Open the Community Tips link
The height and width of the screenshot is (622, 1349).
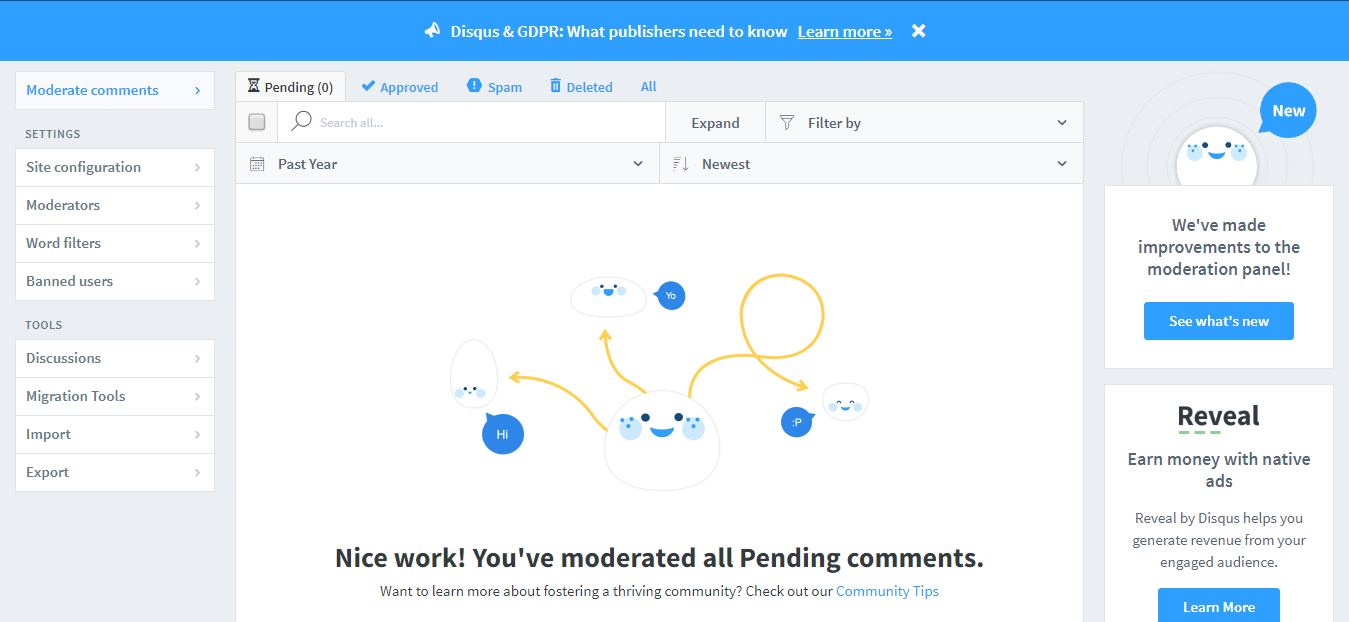point(887,591)
